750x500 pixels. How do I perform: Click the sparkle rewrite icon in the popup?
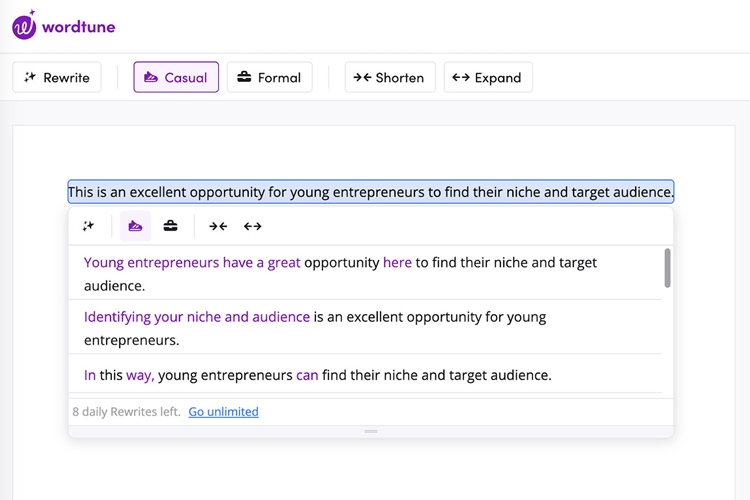click(x=88, y=226)
